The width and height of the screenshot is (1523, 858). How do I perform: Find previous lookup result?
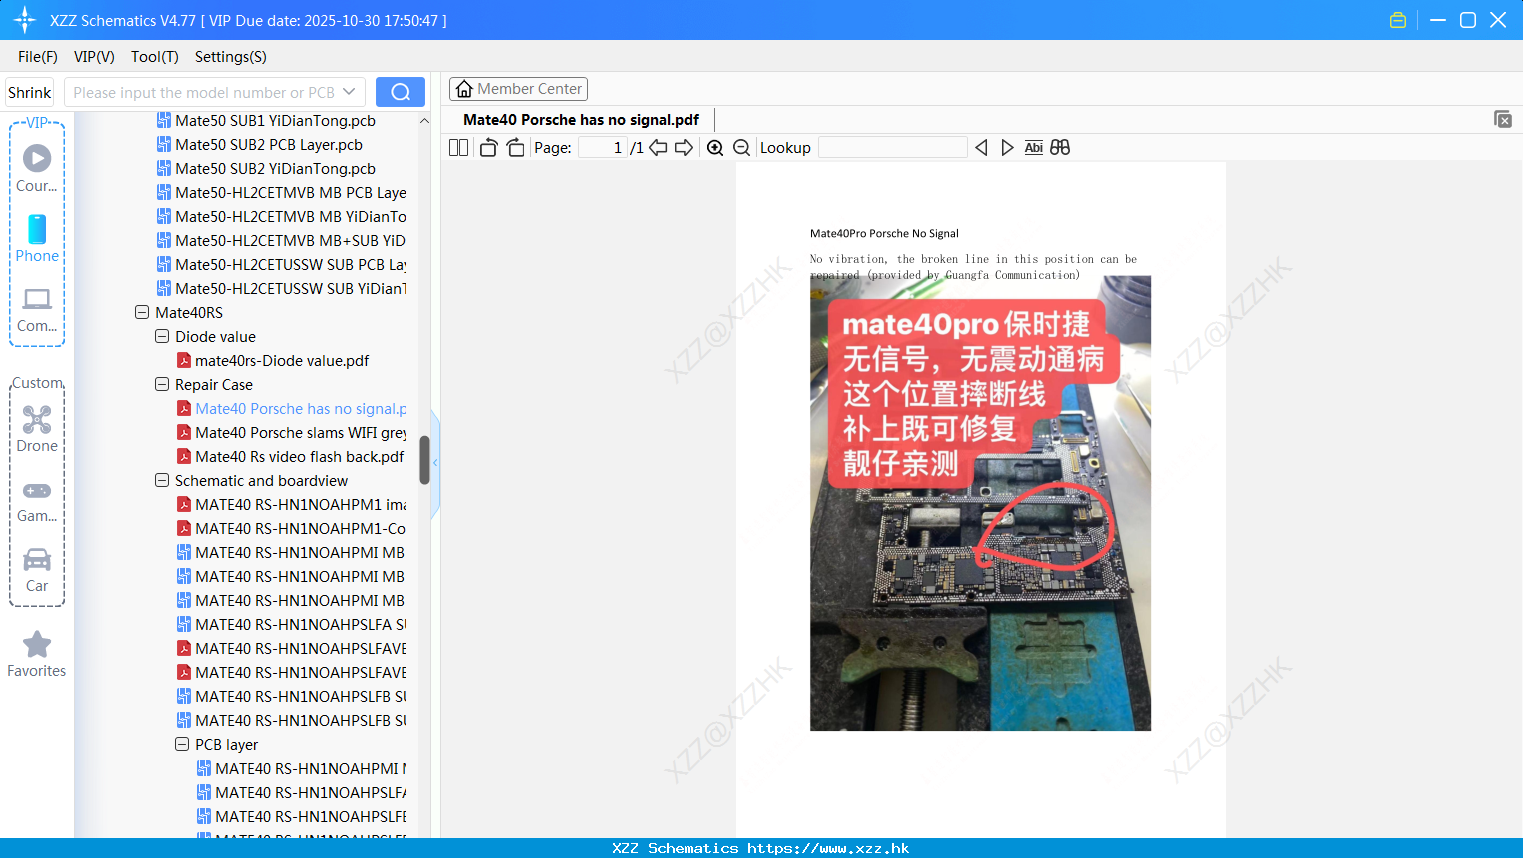[x=981, y=148]
